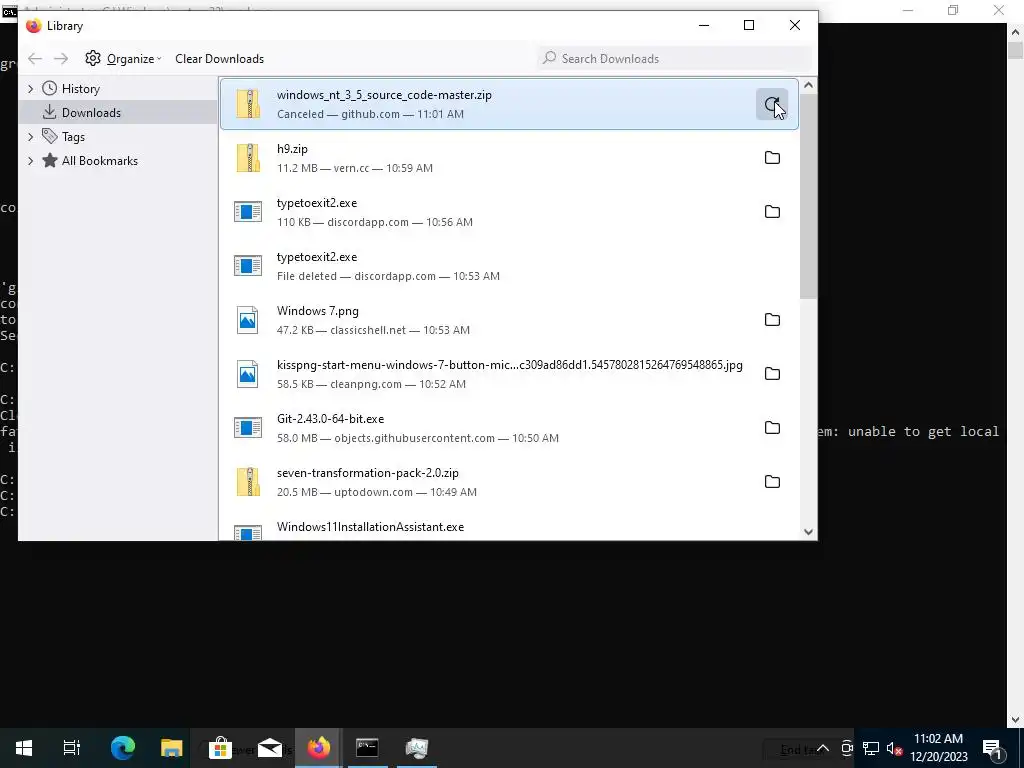Viewport: 1024px width, 768px height.
Task: Open folder for typetoexit2.exe at 10:56 AM
Action: [x=772, y=212]
